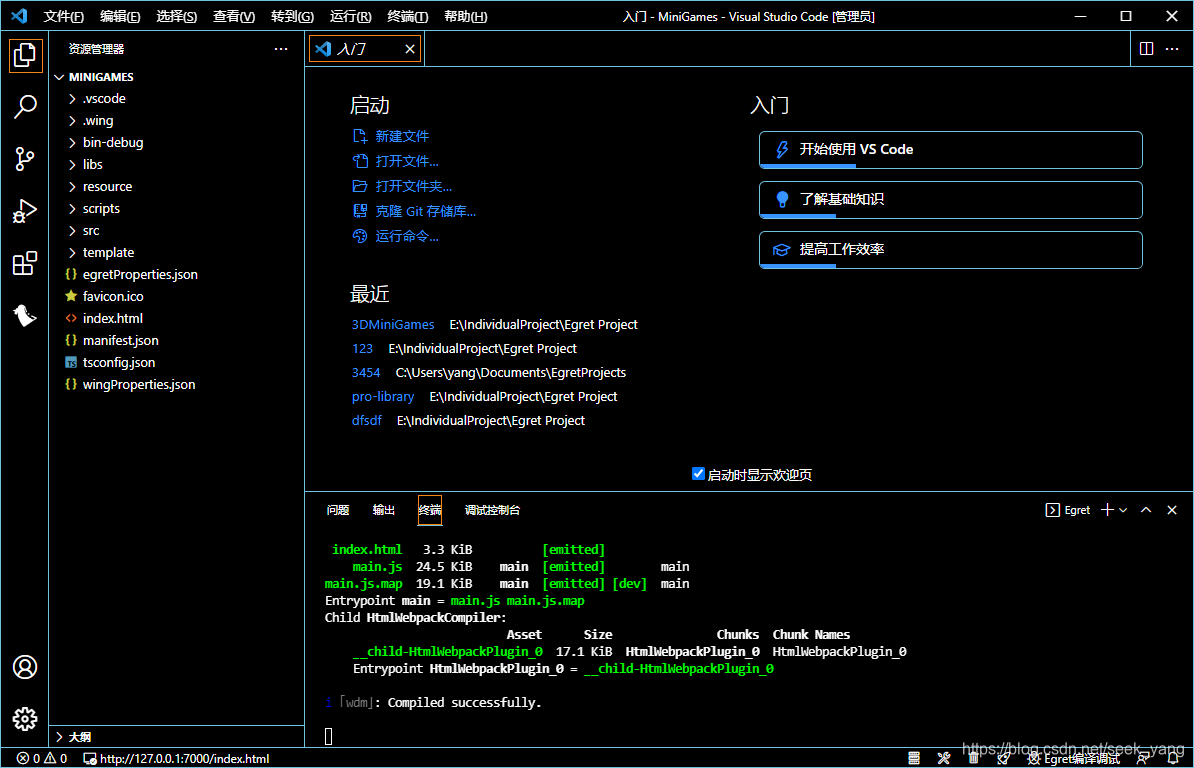The width and height of the screenshot is (1194, 768).
Task: Click the rocket publish status bar icon
Action: pyautogui.click(x=1003, y=758)
